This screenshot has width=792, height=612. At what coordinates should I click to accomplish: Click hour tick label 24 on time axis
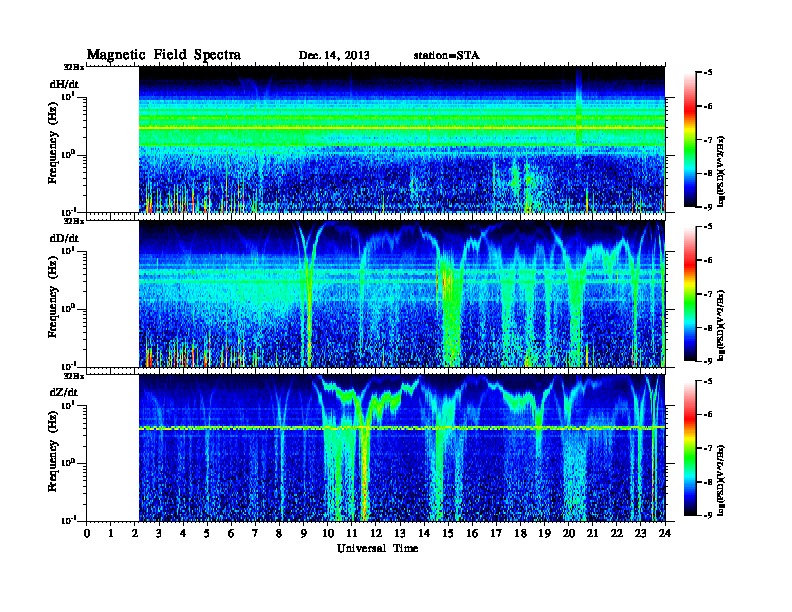tap(665, 533)
